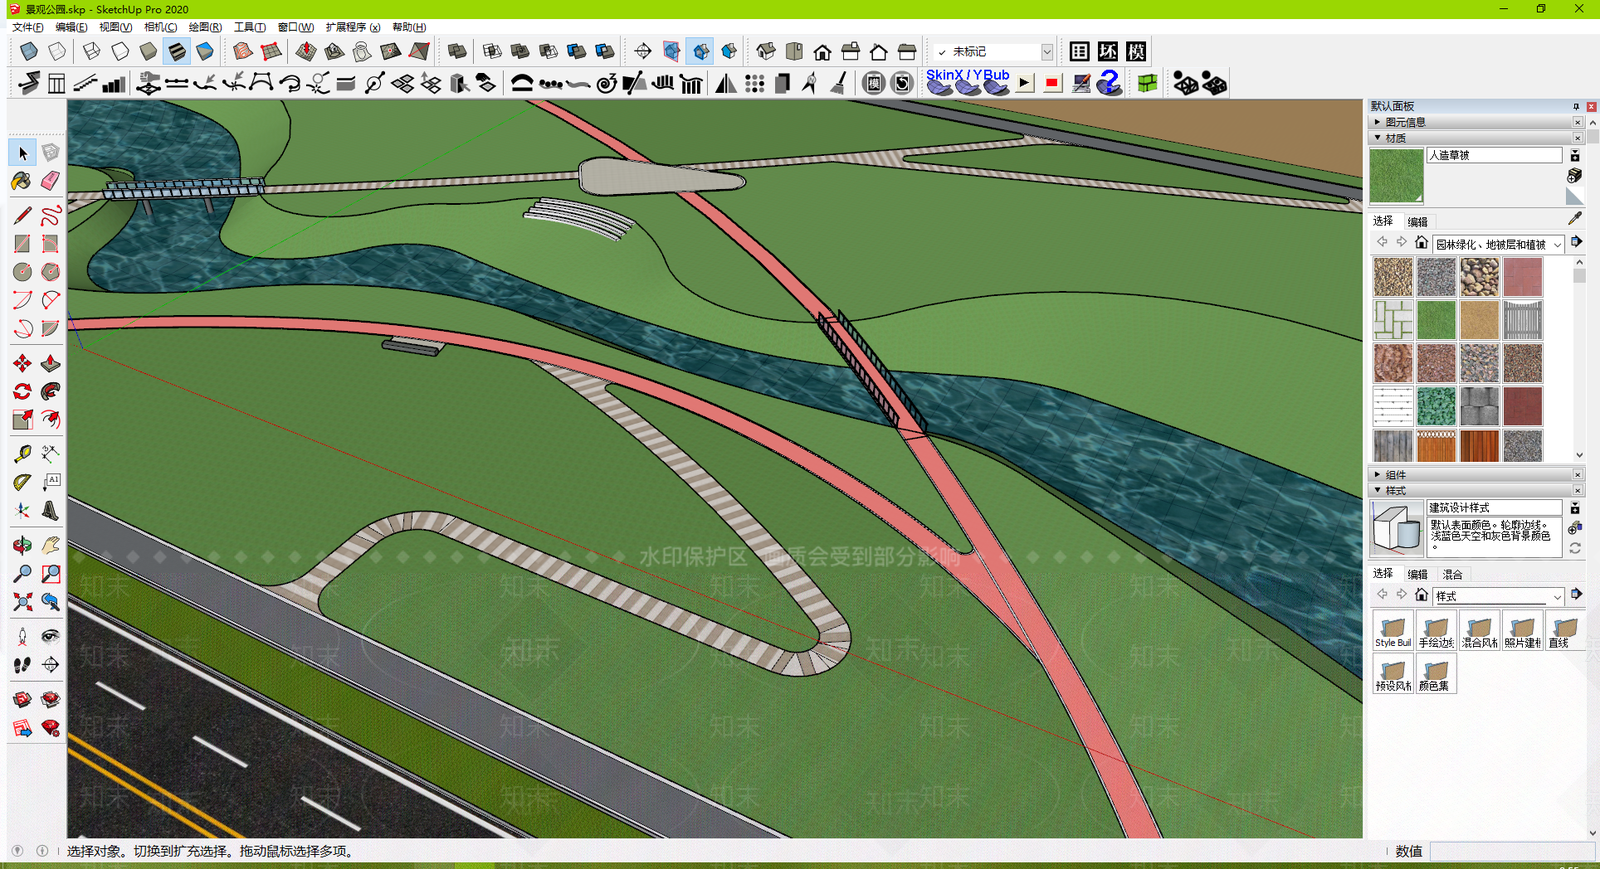
Task: Toggle the Section Cuts display button
Action: point(700,51)
